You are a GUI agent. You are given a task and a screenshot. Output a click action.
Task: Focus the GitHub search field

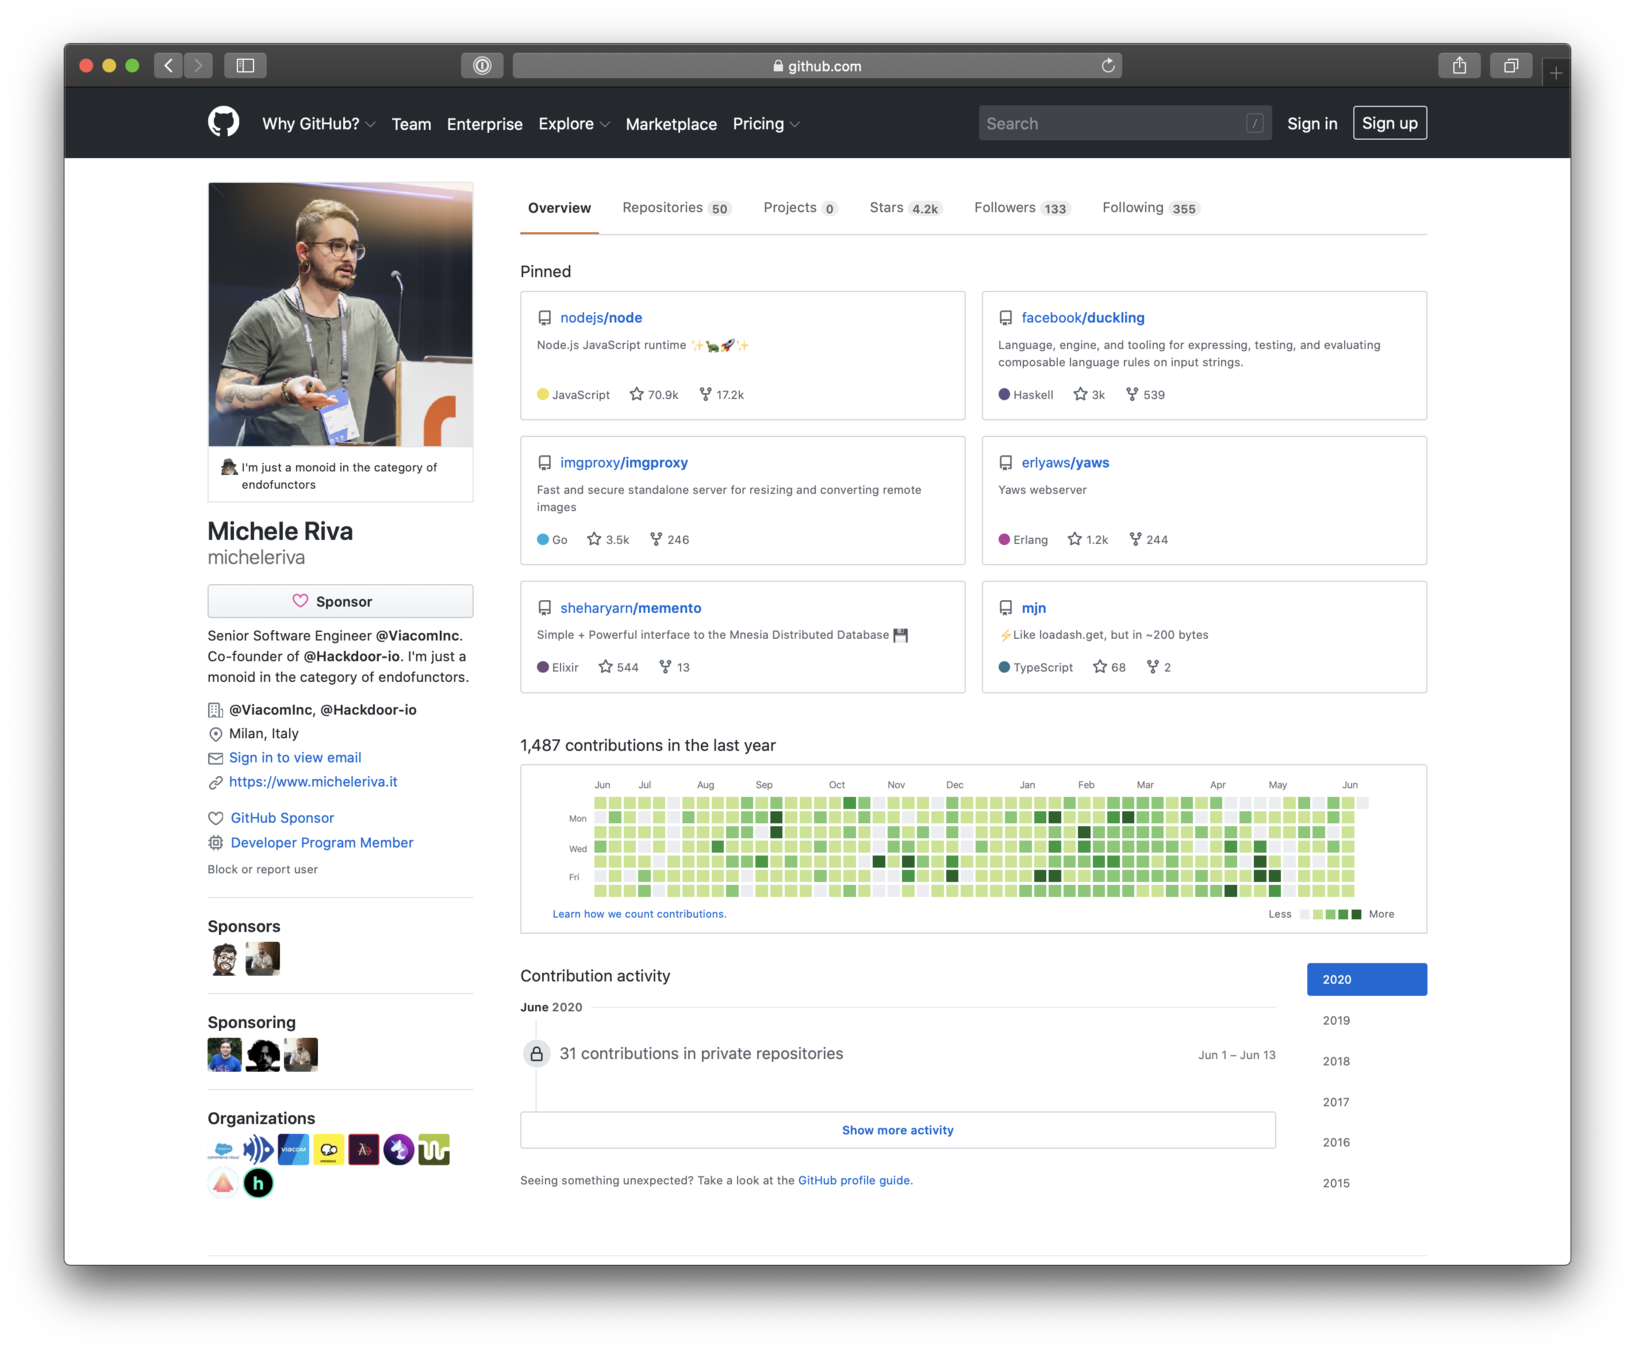pos(1124,124)
